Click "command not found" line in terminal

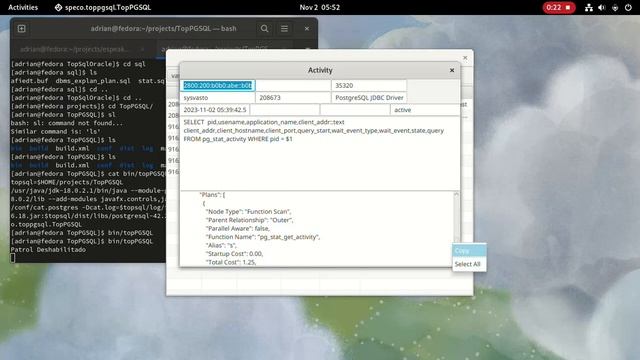pos(67,123)
